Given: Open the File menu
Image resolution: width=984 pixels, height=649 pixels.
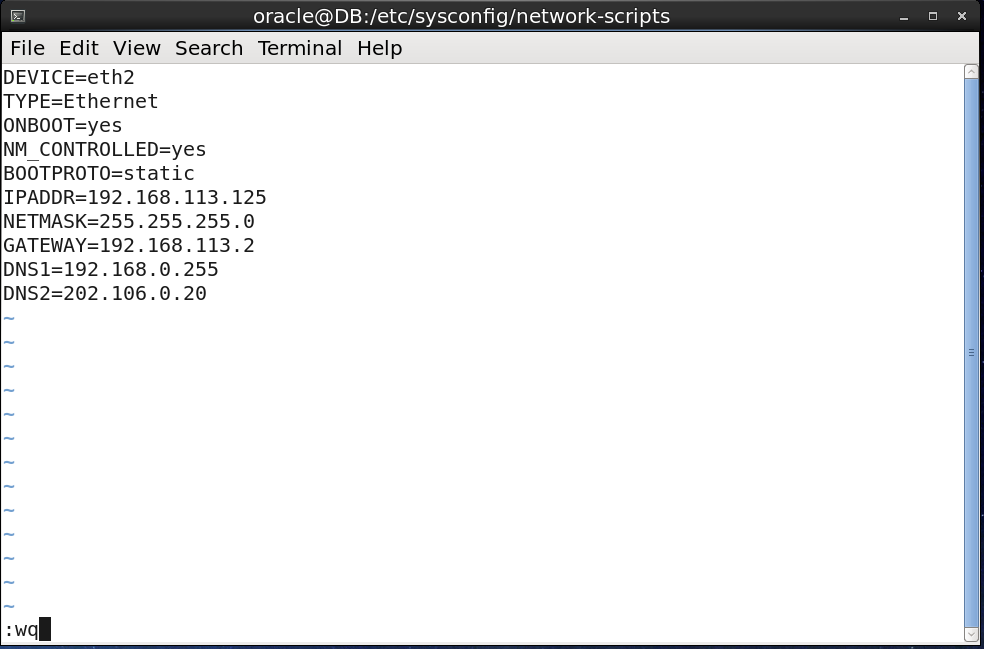Looking at the screenshot, I should pyautogui.click(x=28, y=48).
